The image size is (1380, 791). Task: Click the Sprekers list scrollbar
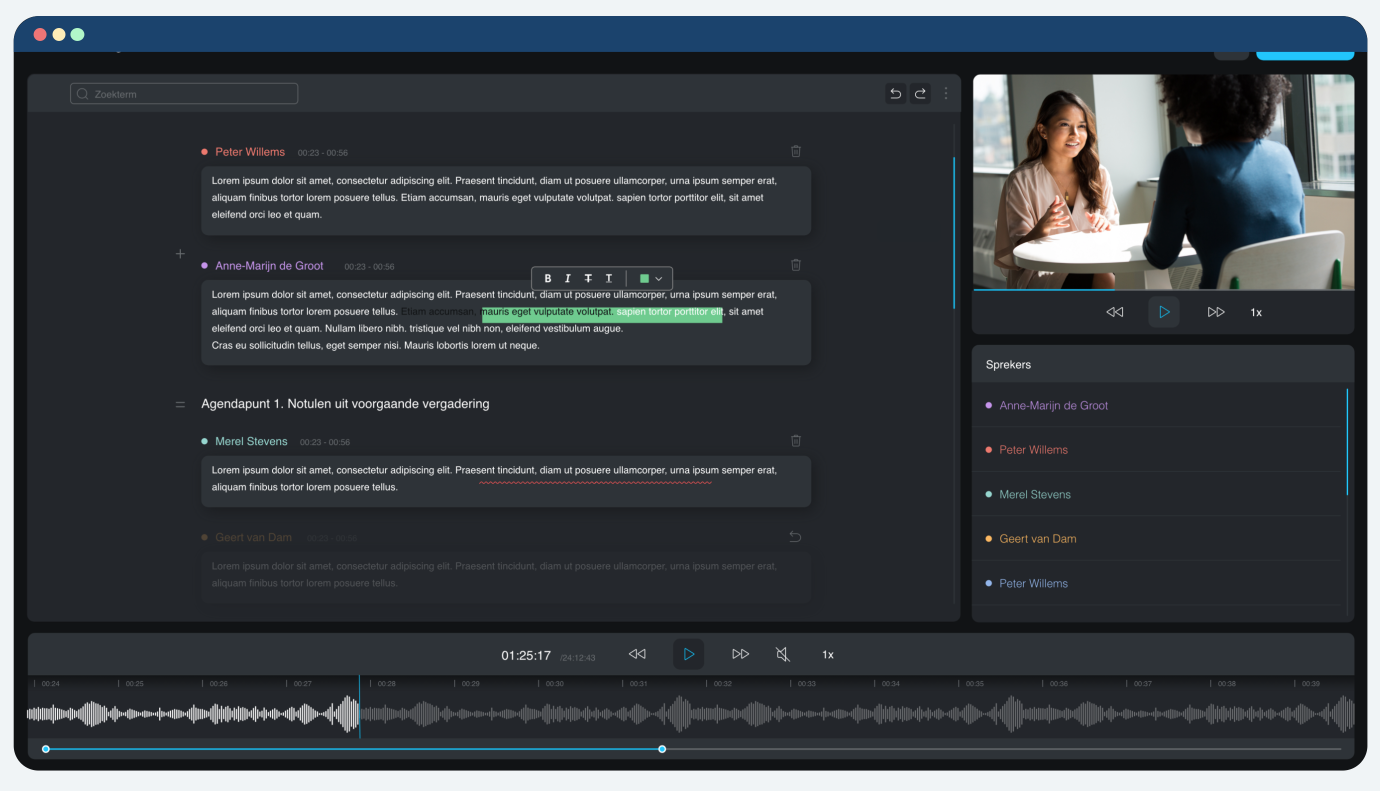(x=1347, y=442)
